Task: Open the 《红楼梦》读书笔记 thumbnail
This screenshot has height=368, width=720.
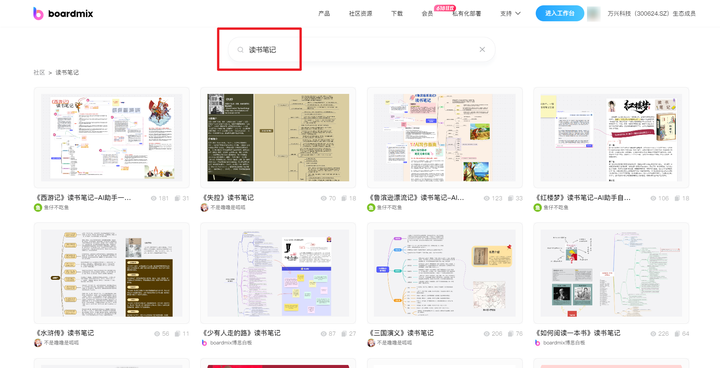Action: click(611, 137)
